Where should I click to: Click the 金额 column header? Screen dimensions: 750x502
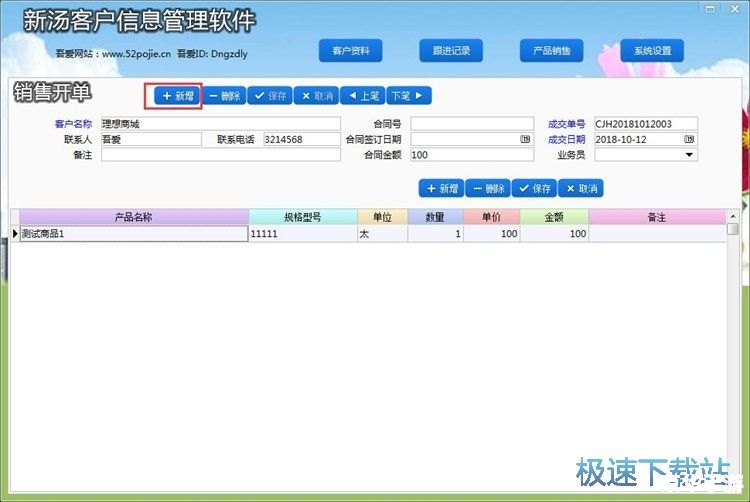click(554, 217)
